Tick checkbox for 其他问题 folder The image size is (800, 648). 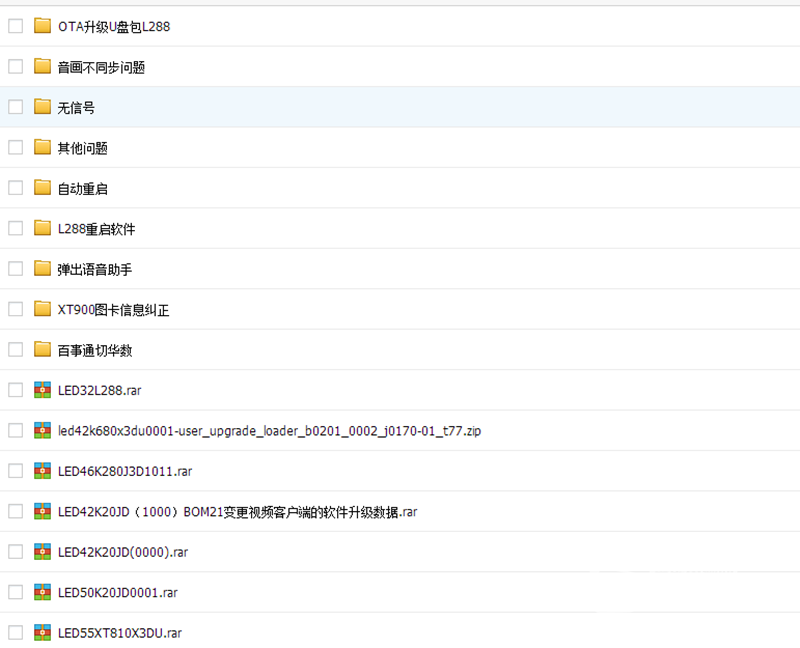tap(16, 147)
